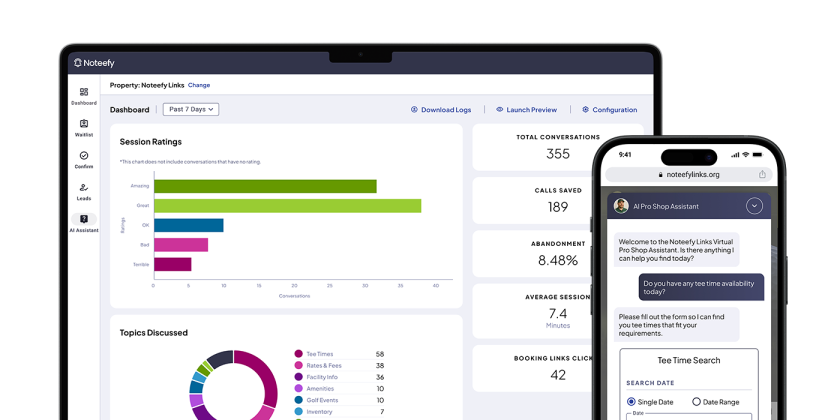Open Dashboard from the sidebar
Screen dimensions: 840x420
tap(84, 95)
